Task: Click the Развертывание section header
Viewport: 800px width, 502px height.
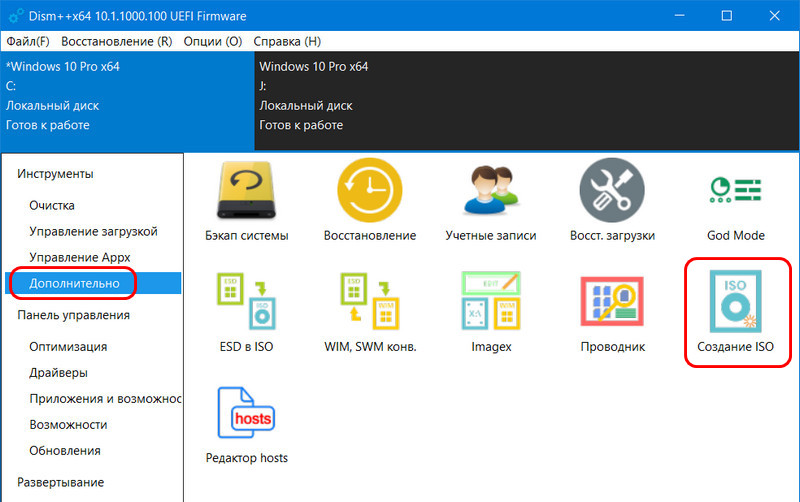Action: pos(60,482)
